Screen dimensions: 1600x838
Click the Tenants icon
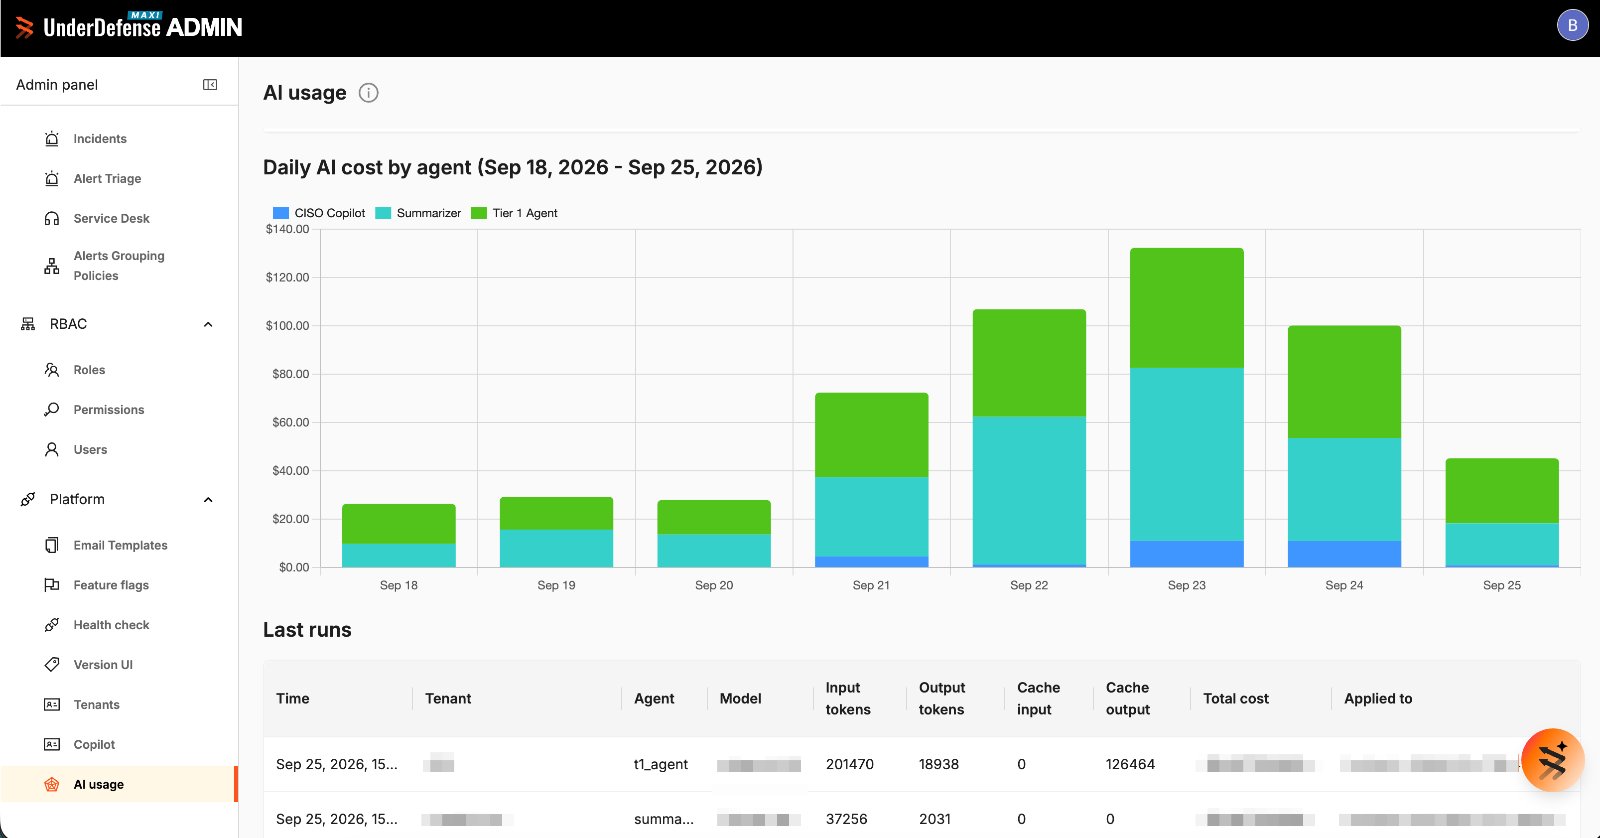[52, 705]
